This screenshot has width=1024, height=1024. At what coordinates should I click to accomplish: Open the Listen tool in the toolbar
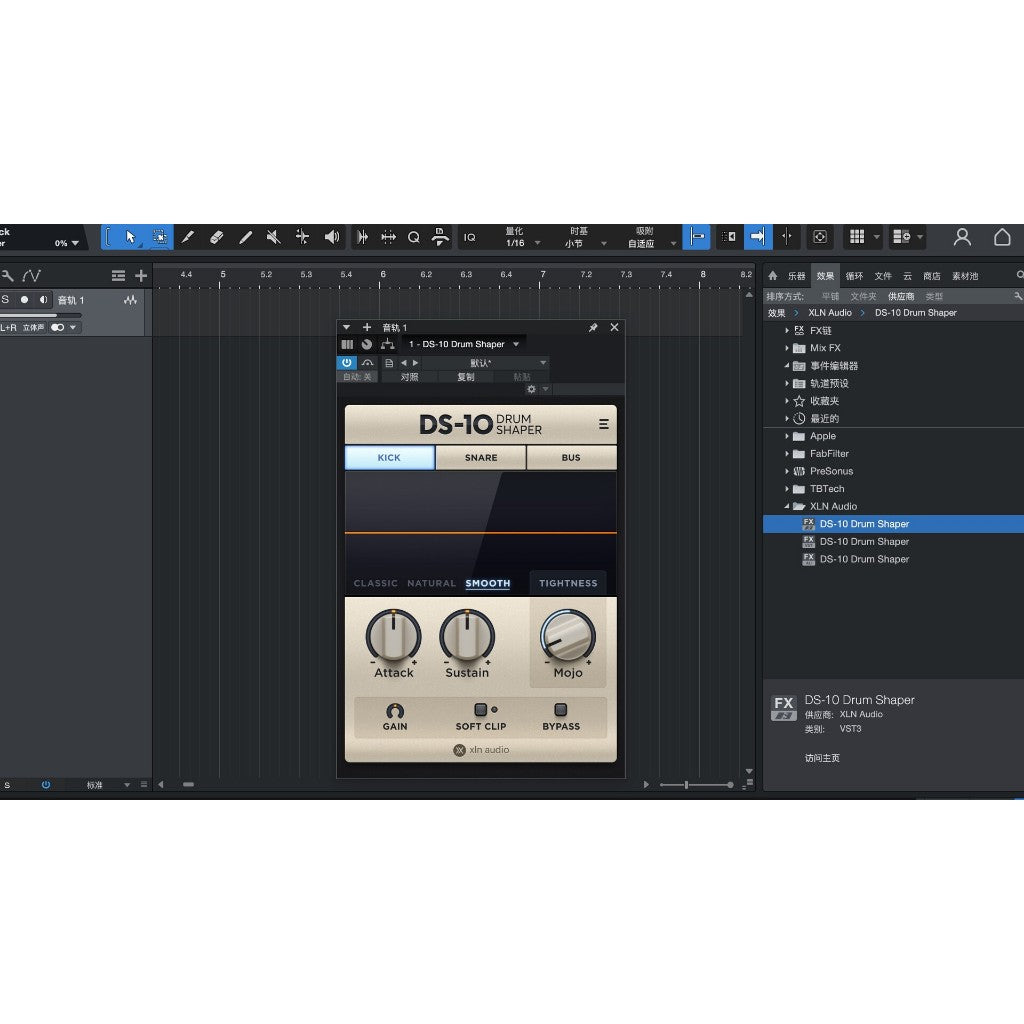pyautogui.click(x=330, y=237)
